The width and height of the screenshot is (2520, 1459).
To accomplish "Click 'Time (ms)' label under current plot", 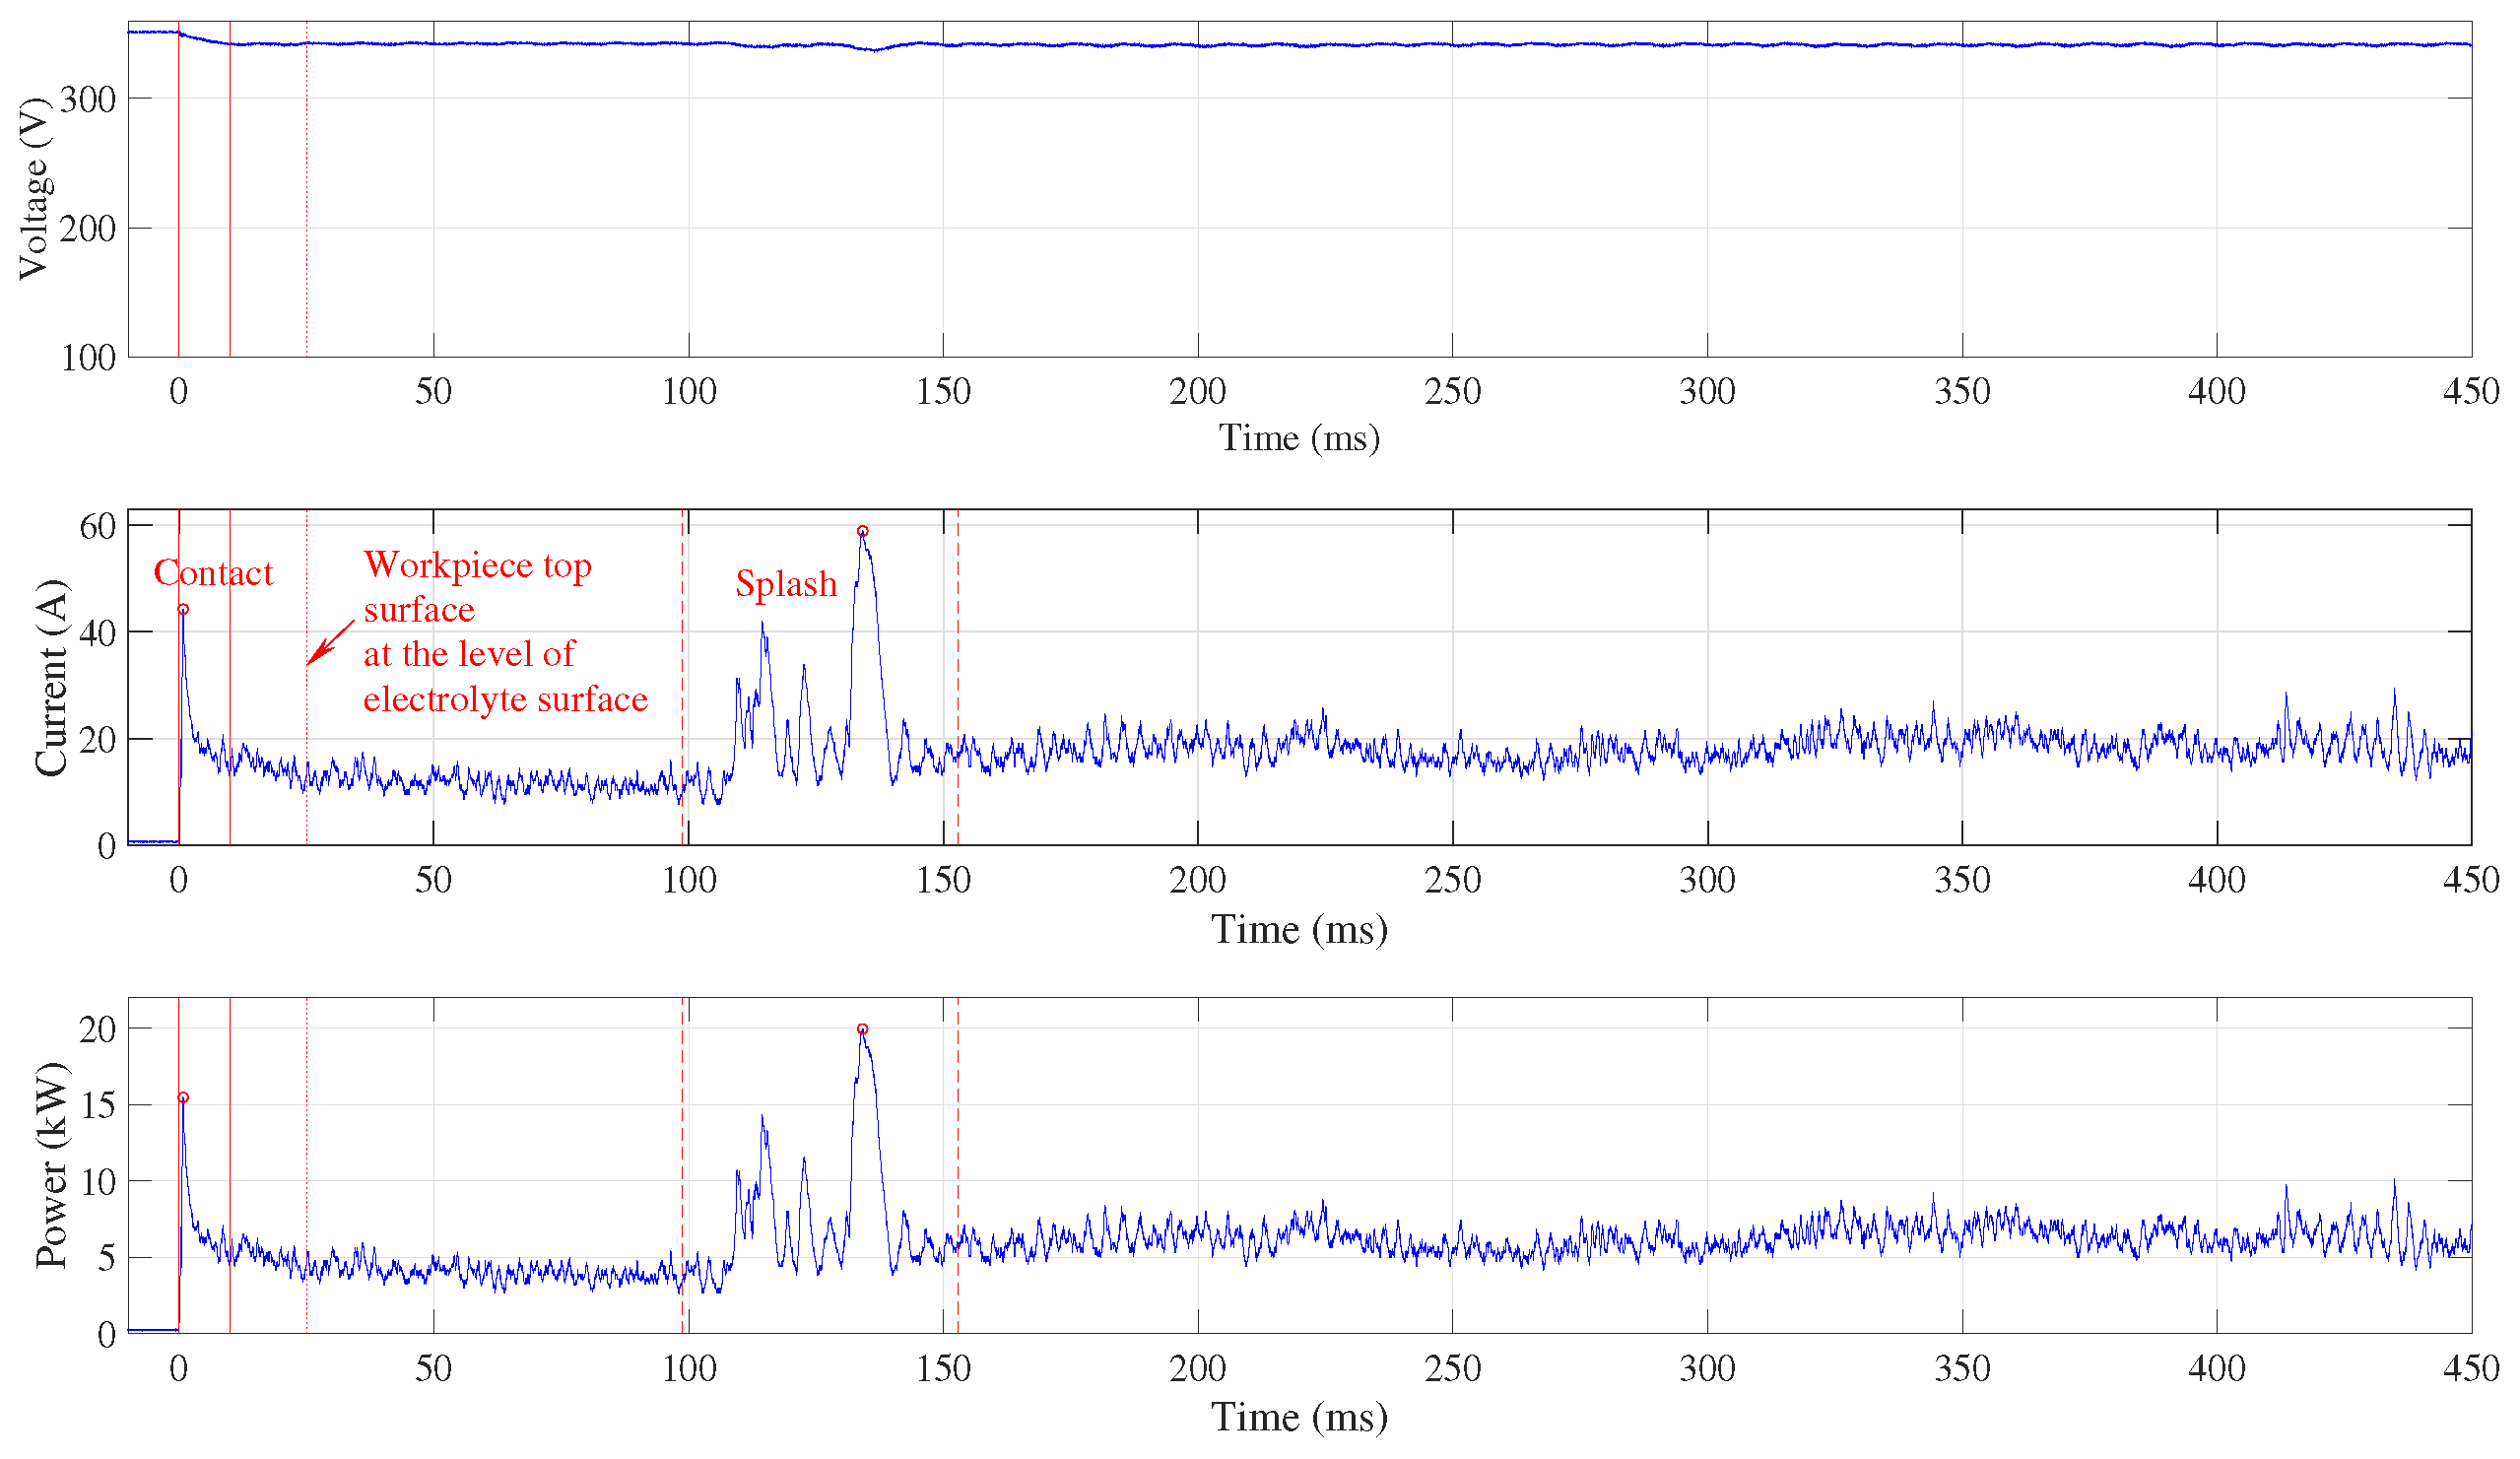I will [x=1299, y=930].
